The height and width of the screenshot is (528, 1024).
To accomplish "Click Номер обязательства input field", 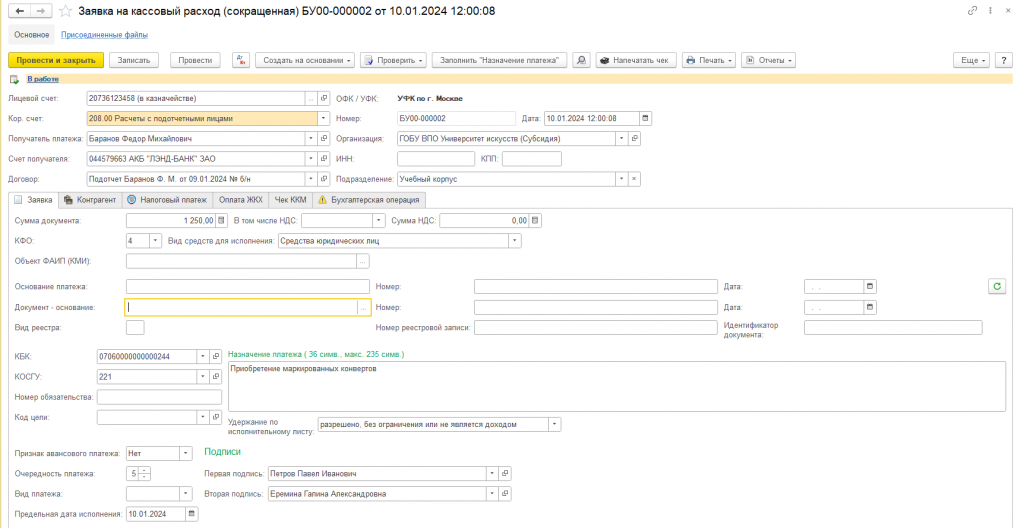I will tap(159, 397).
